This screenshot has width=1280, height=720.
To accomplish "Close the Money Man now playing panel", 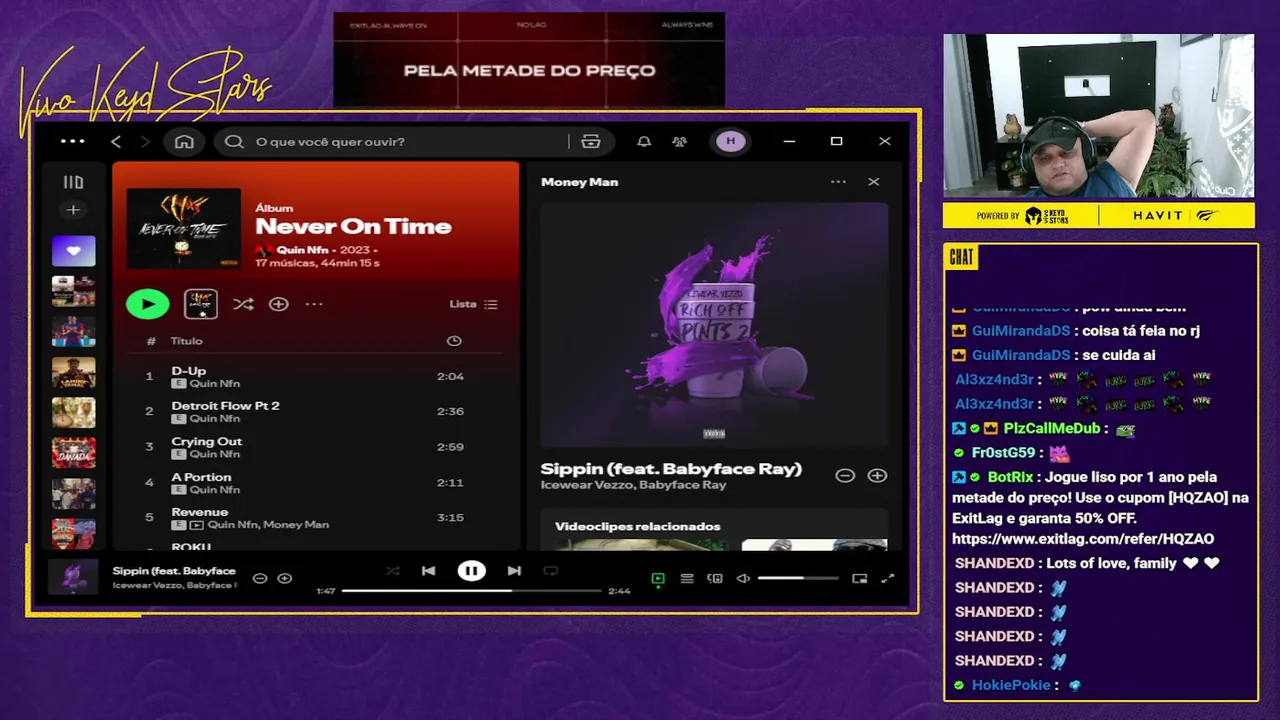I will click(x=873, y=182).
